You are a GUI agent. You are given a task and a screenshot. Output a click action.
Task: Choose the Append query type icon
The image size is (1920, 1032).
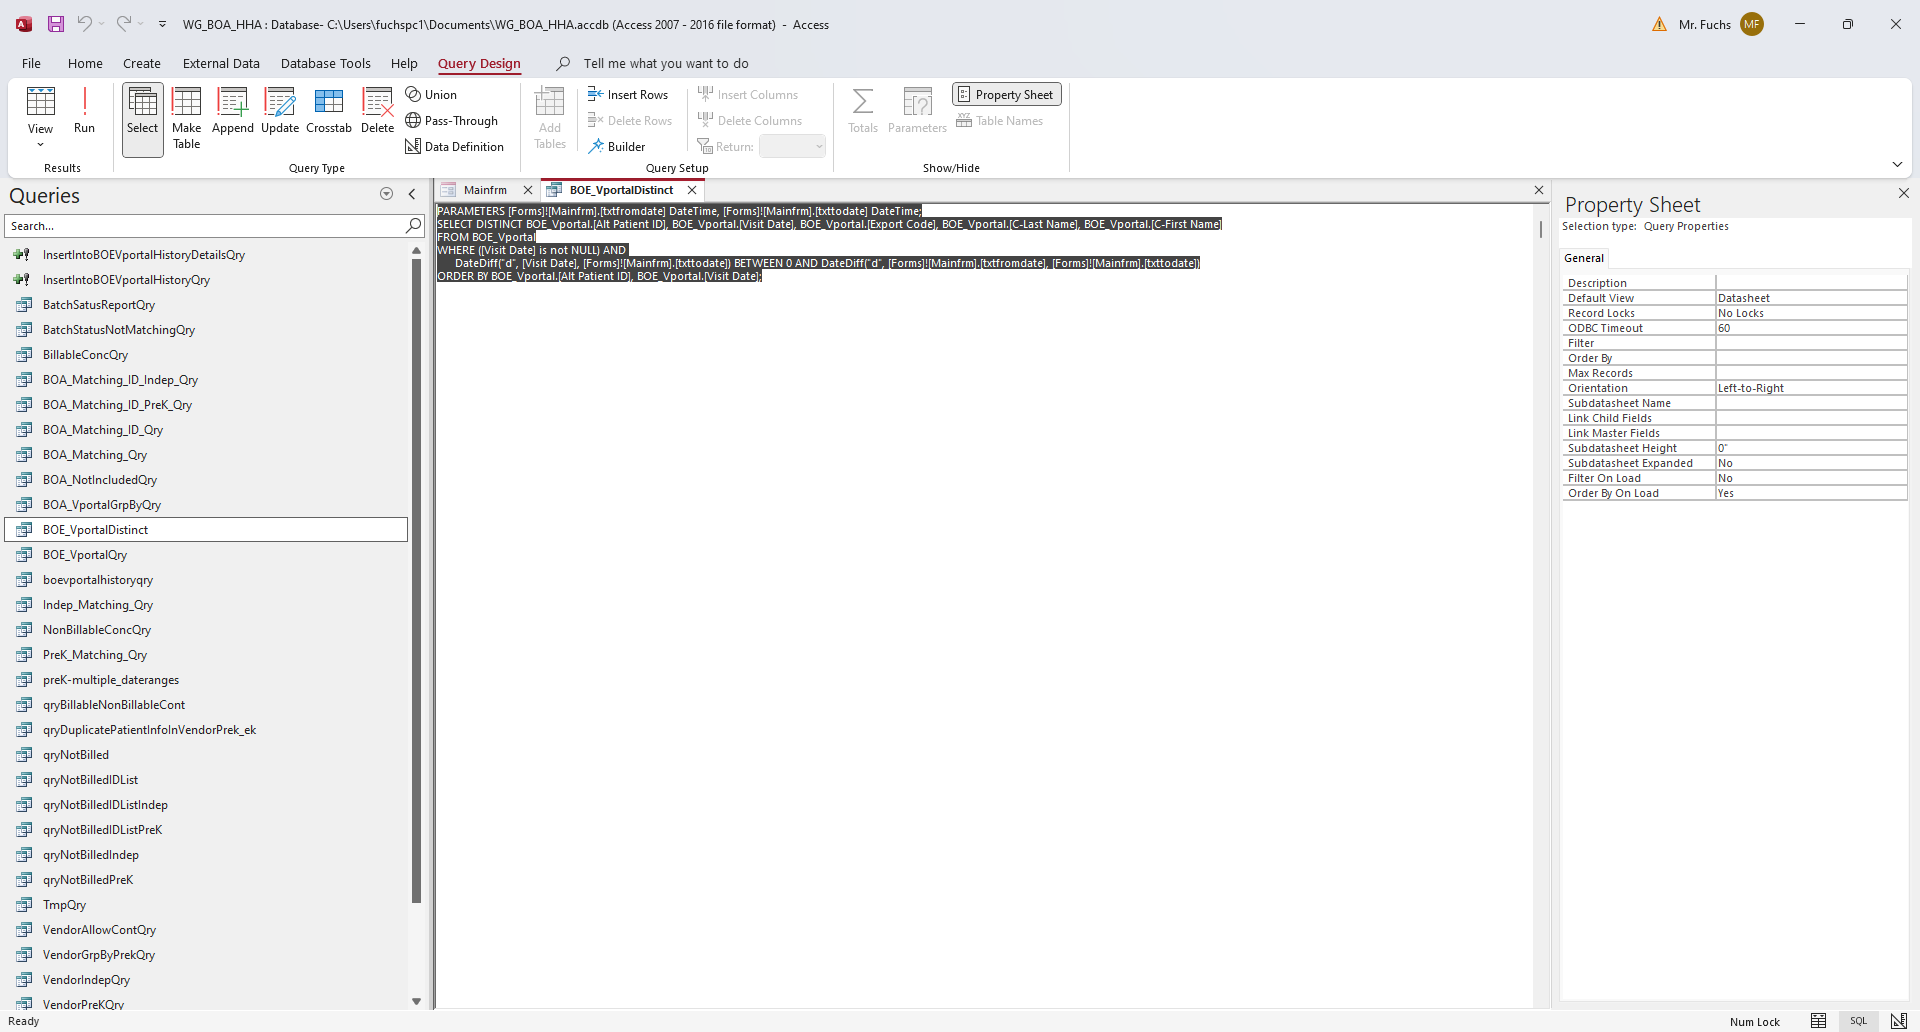pyautogui.click(x=233, y=110)
